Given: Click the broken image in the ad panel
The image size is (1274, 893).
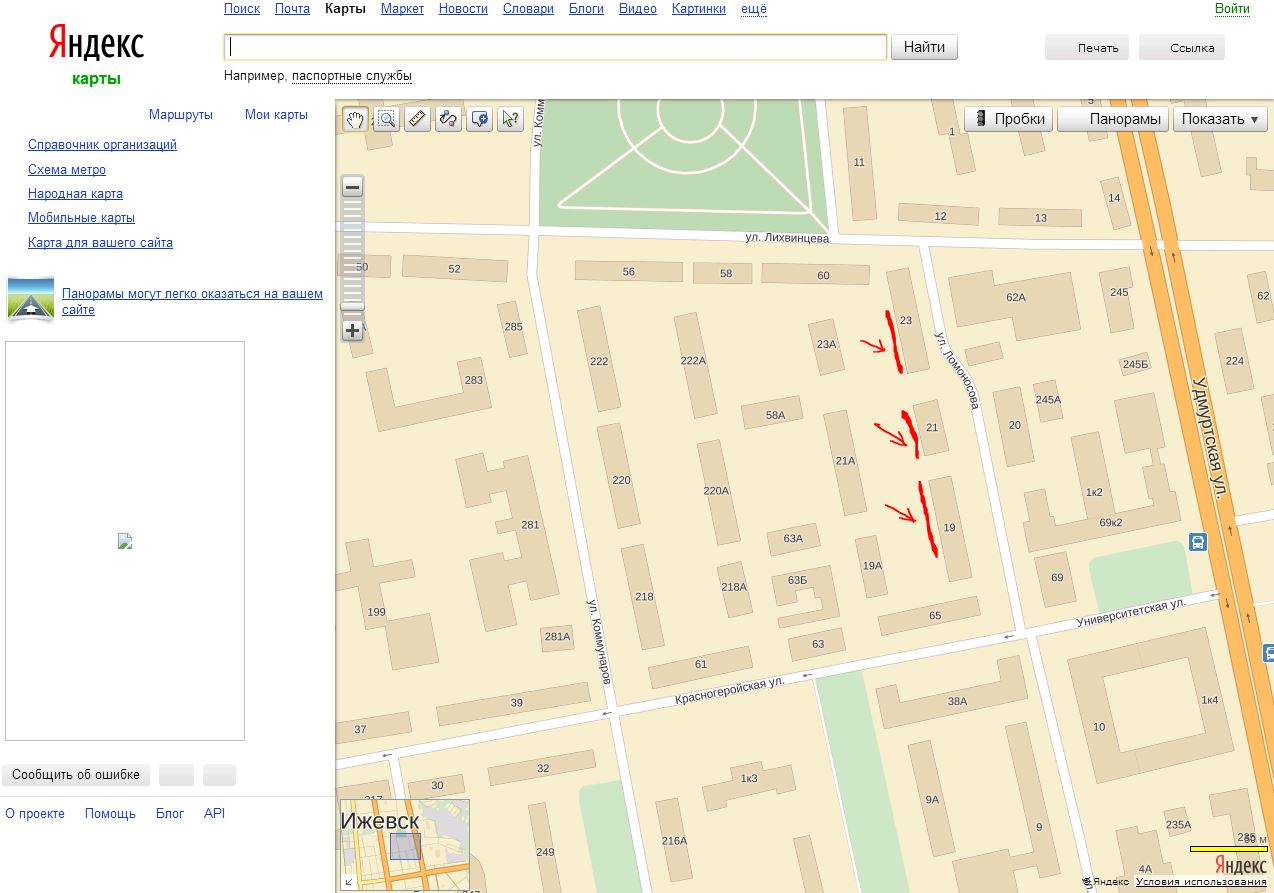Looking at the screenshot, I should pyautogui.click(x=125, y=541).
